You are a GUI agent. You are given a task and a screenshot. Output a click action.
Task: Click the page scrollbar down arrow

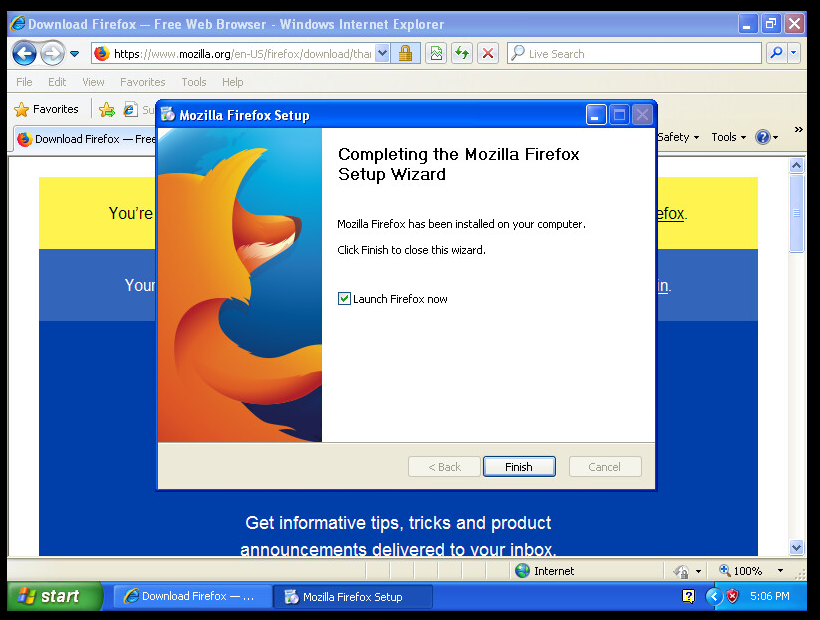click(x=796, y=547)
